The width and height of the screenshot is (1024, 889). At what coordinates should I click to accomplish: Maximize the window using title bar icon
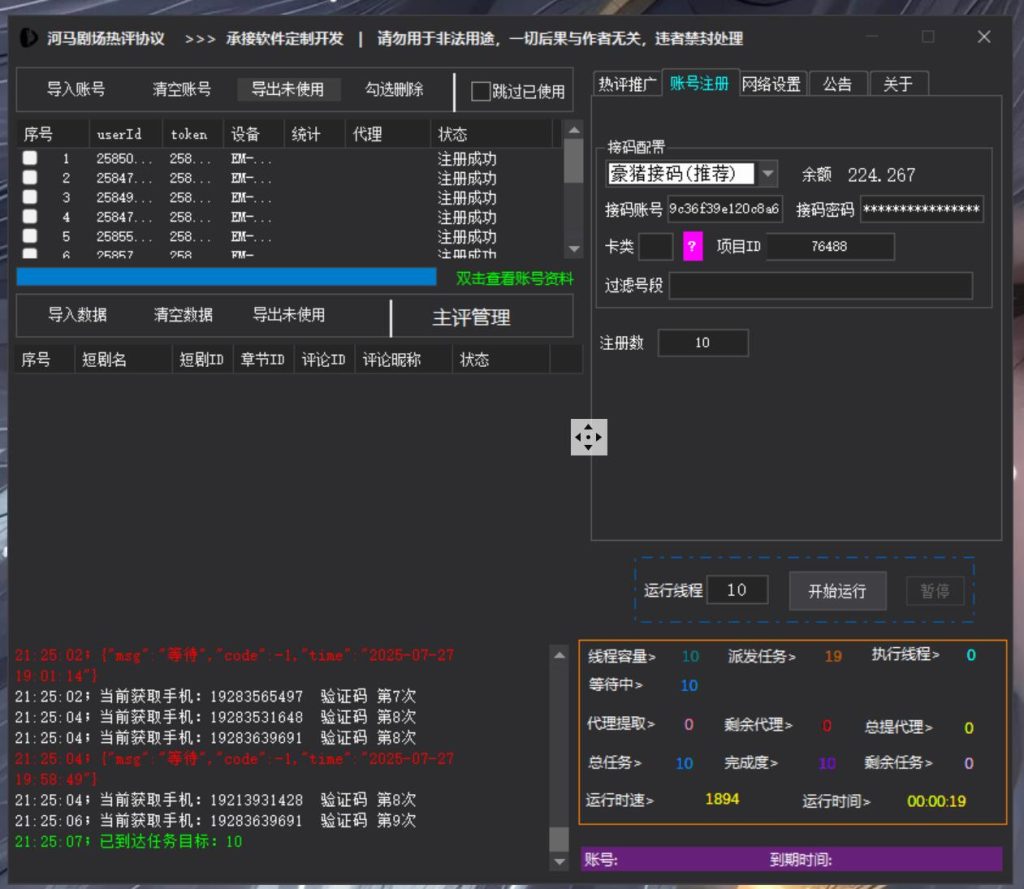[928, 37]
